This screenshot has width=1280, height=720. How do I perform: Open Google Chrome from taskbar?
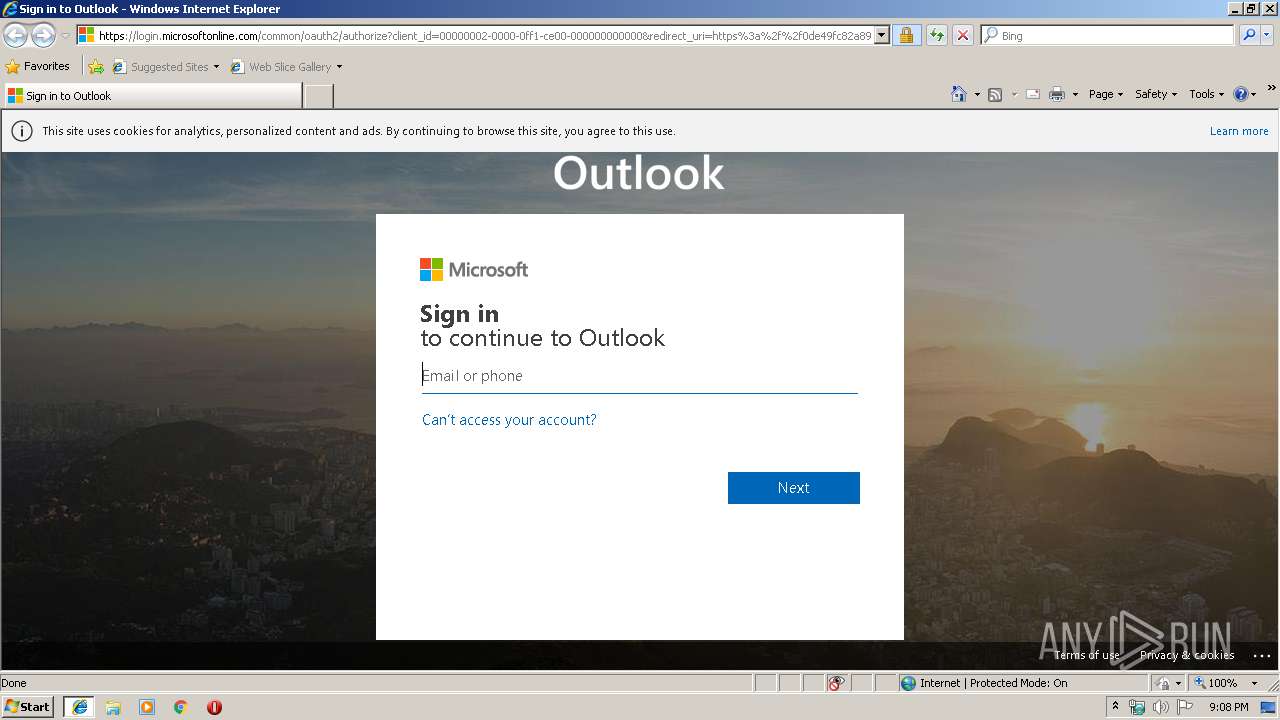pyautogui.click(x=181, y=707)
